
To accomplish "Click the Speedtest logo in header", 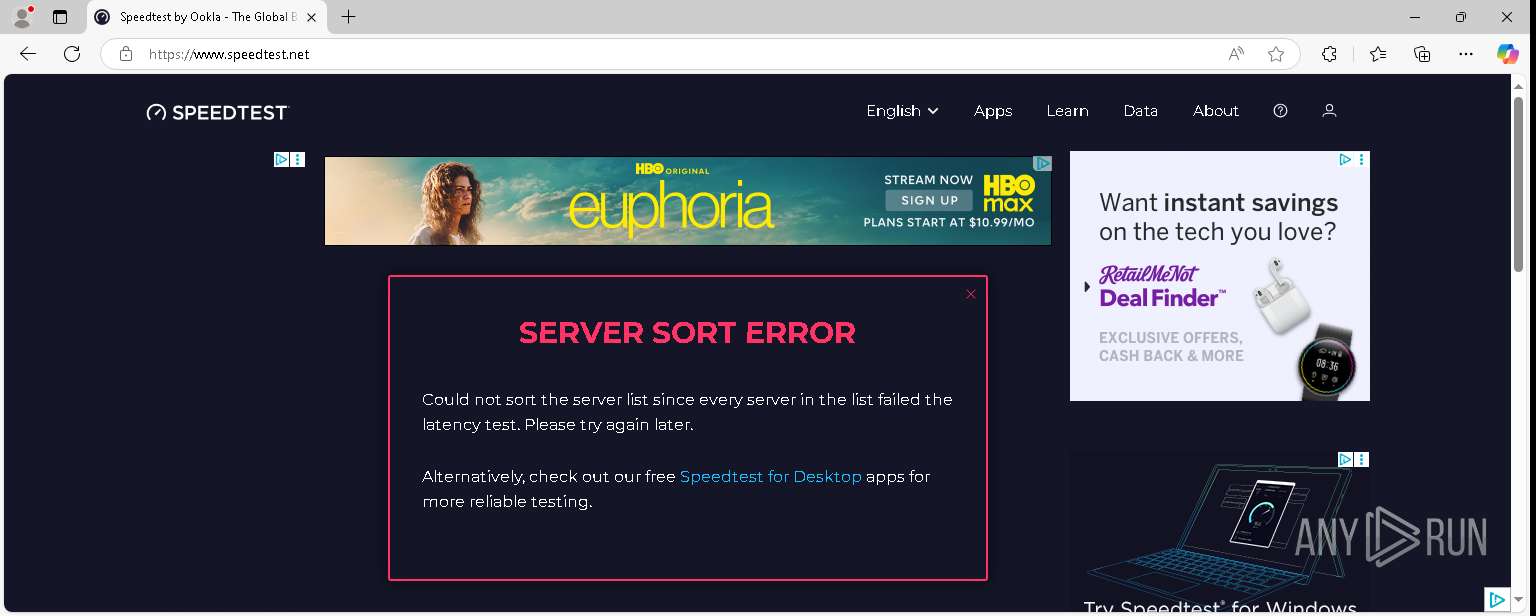I will 217,112.
